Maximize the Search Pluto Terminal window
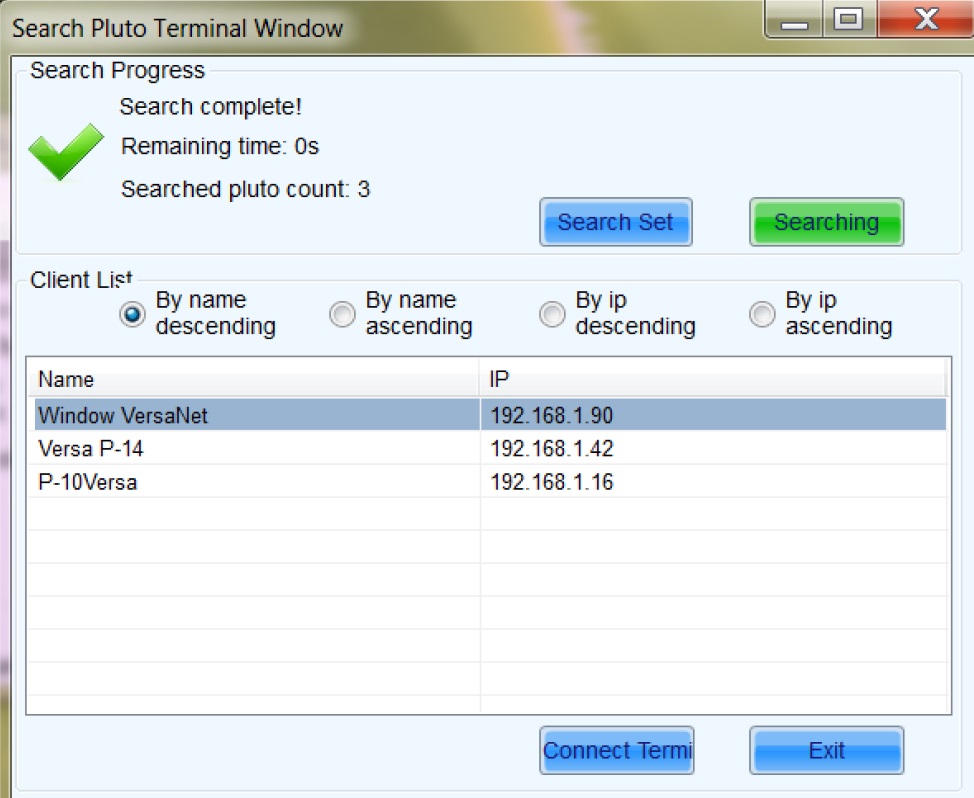This screenshot has width=974, height=798. coord(849,19)
